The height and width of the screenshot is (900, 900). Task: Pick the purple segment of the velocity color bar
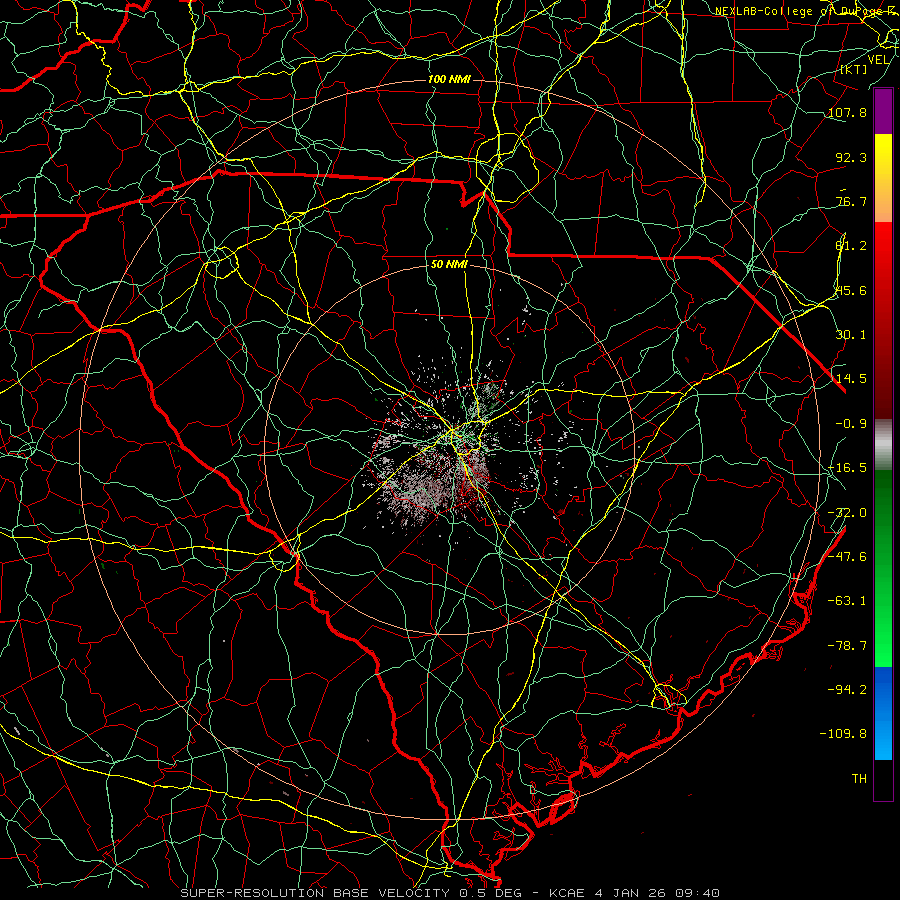[x=883, y=111]
